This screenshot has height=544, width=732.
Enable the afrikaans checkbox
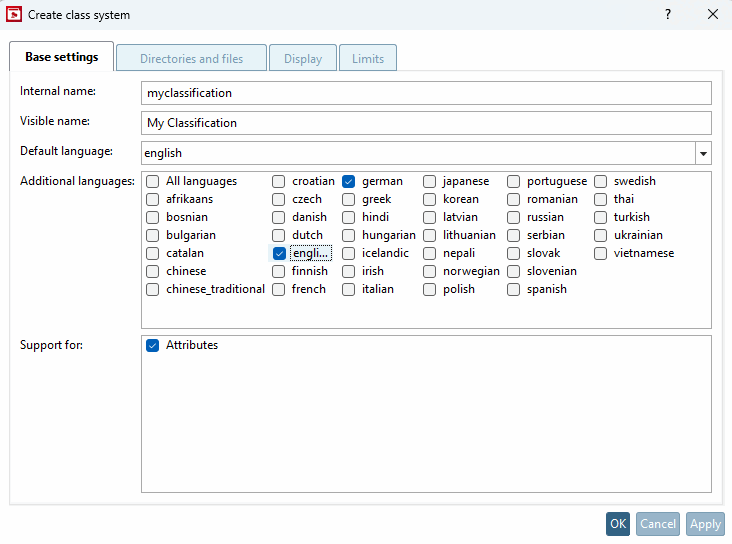click(153, 199)
